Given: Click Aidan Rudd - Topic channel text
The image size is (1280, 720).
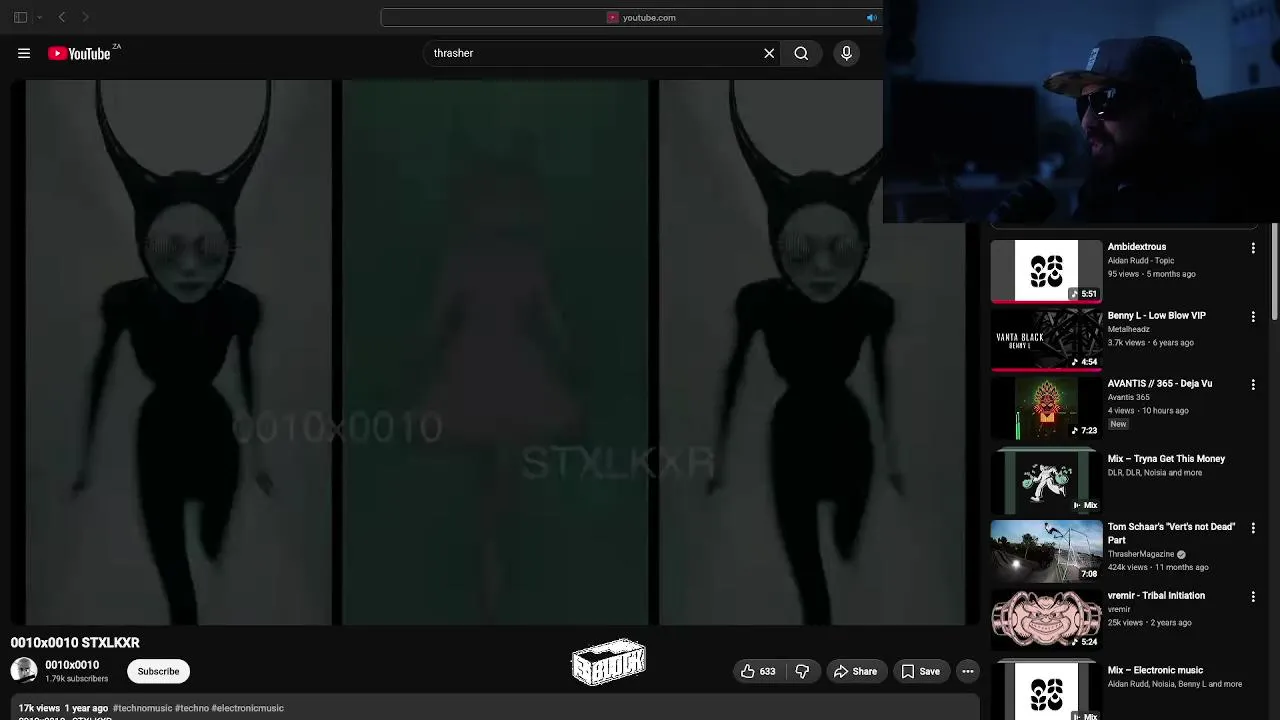Looking at the screenshot, I should tap(1141, 261).
